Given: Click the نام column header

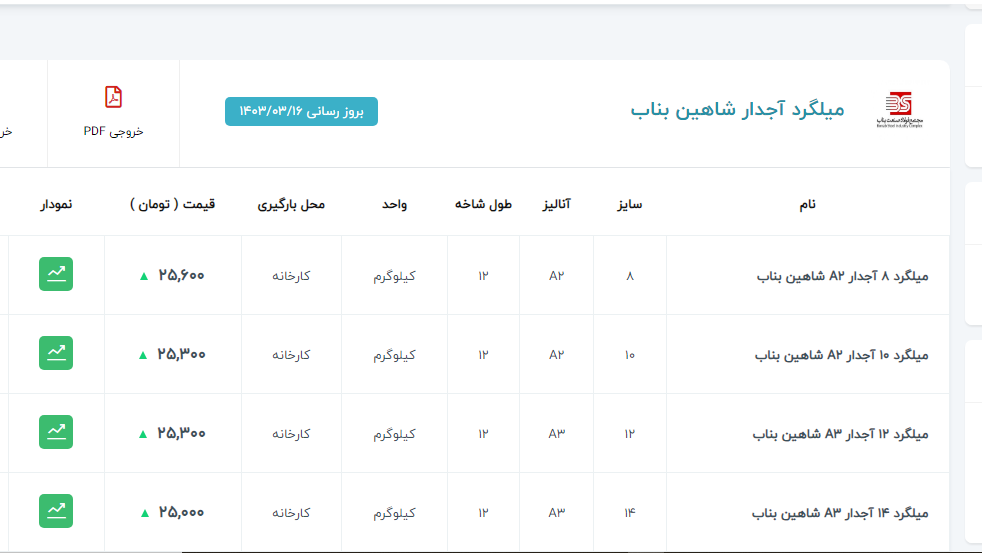Looking at the screenshot, I should click(x=807, y=204).
